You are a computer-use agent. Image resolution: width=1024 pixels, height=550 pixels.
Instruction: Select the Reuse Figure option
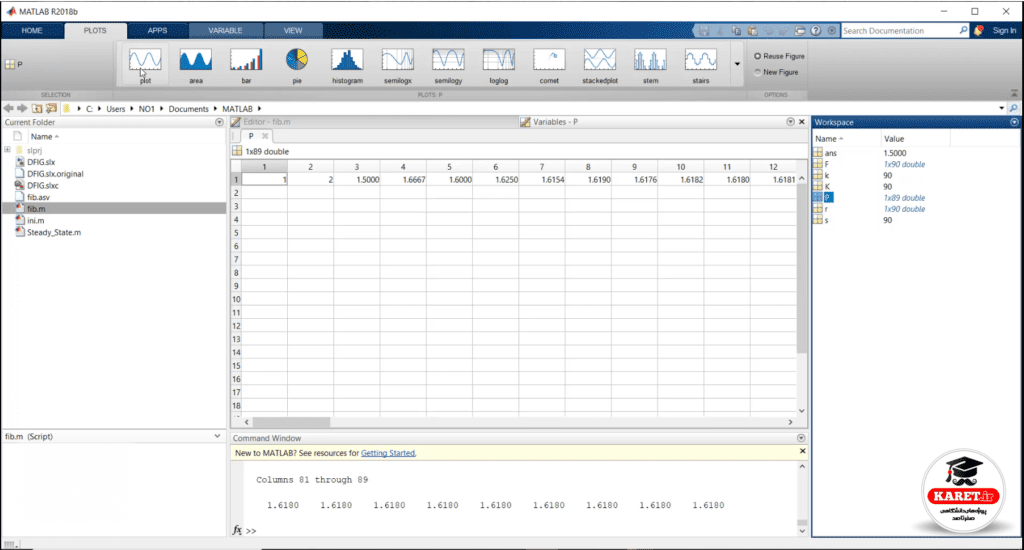[x=779, y=56]
